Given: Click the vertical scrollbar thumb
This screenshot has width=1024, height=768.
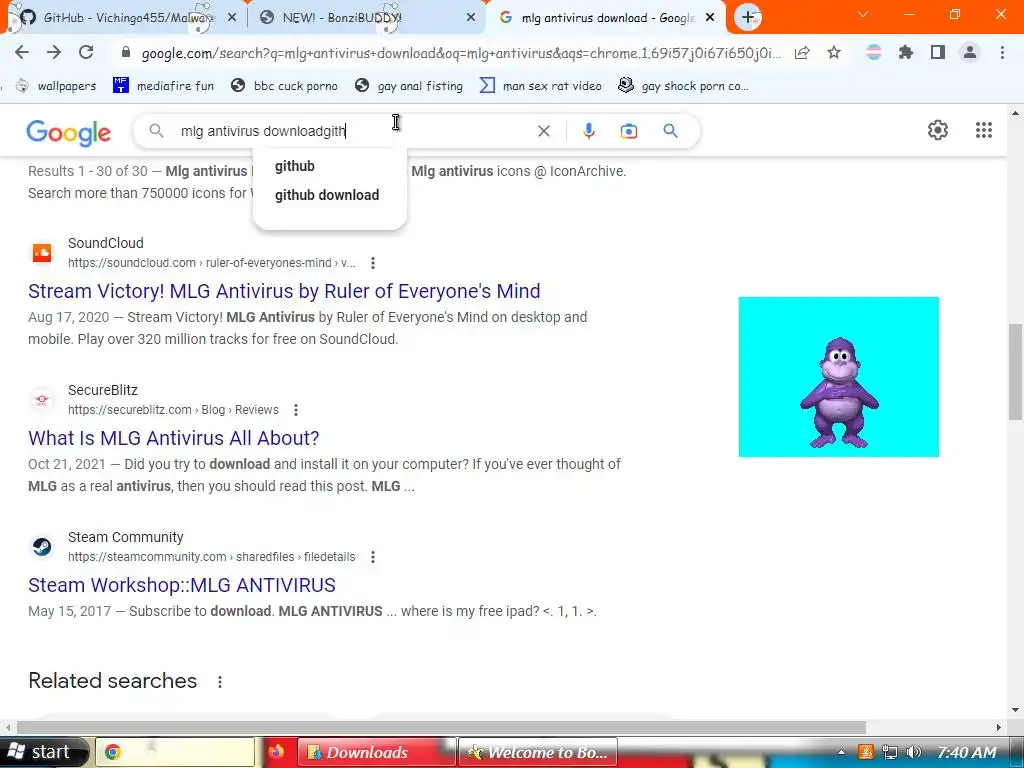Looking at the screenshot, I should click(x=1016, y=372).
